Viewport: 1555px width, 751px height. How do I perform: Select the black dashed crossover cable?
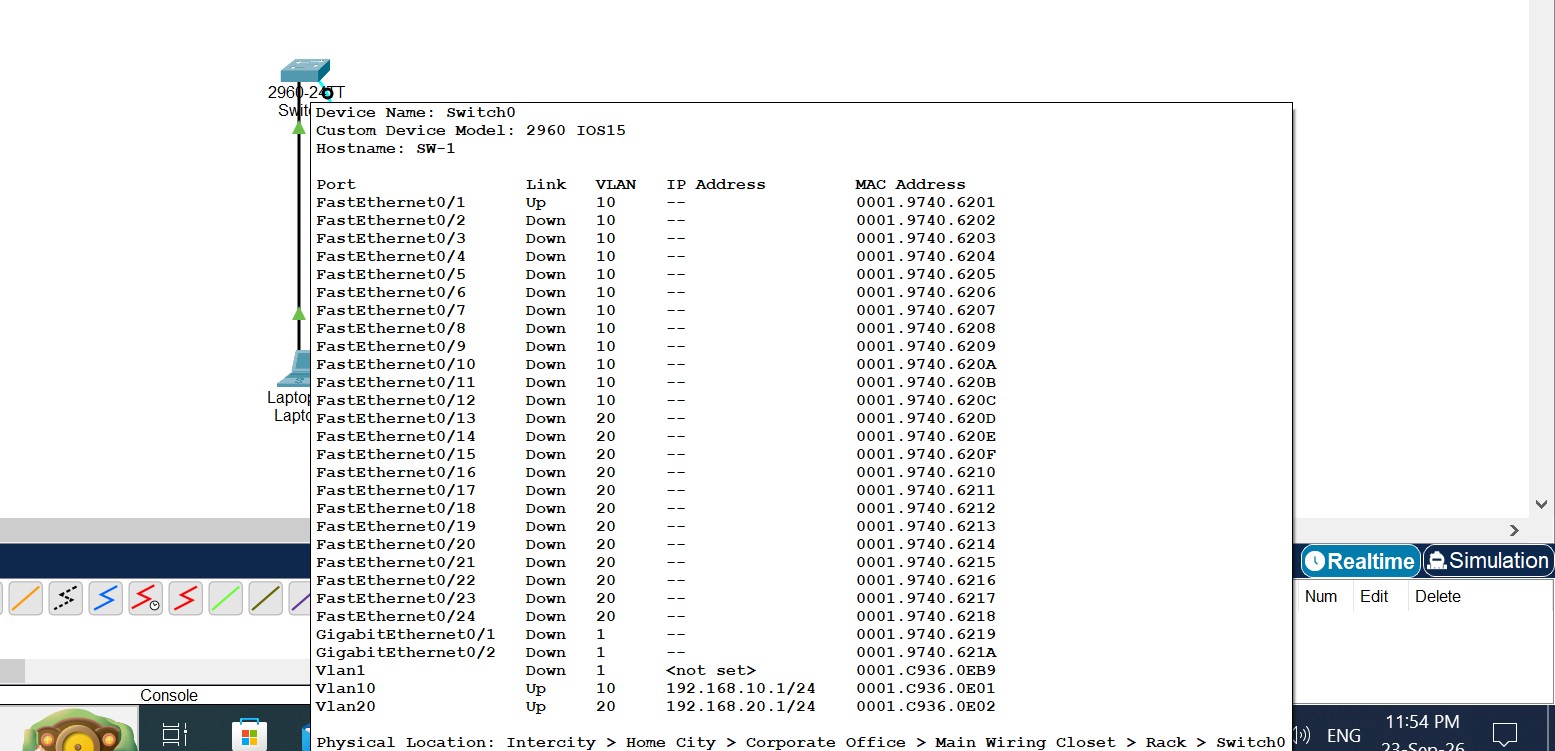point(65,598)
